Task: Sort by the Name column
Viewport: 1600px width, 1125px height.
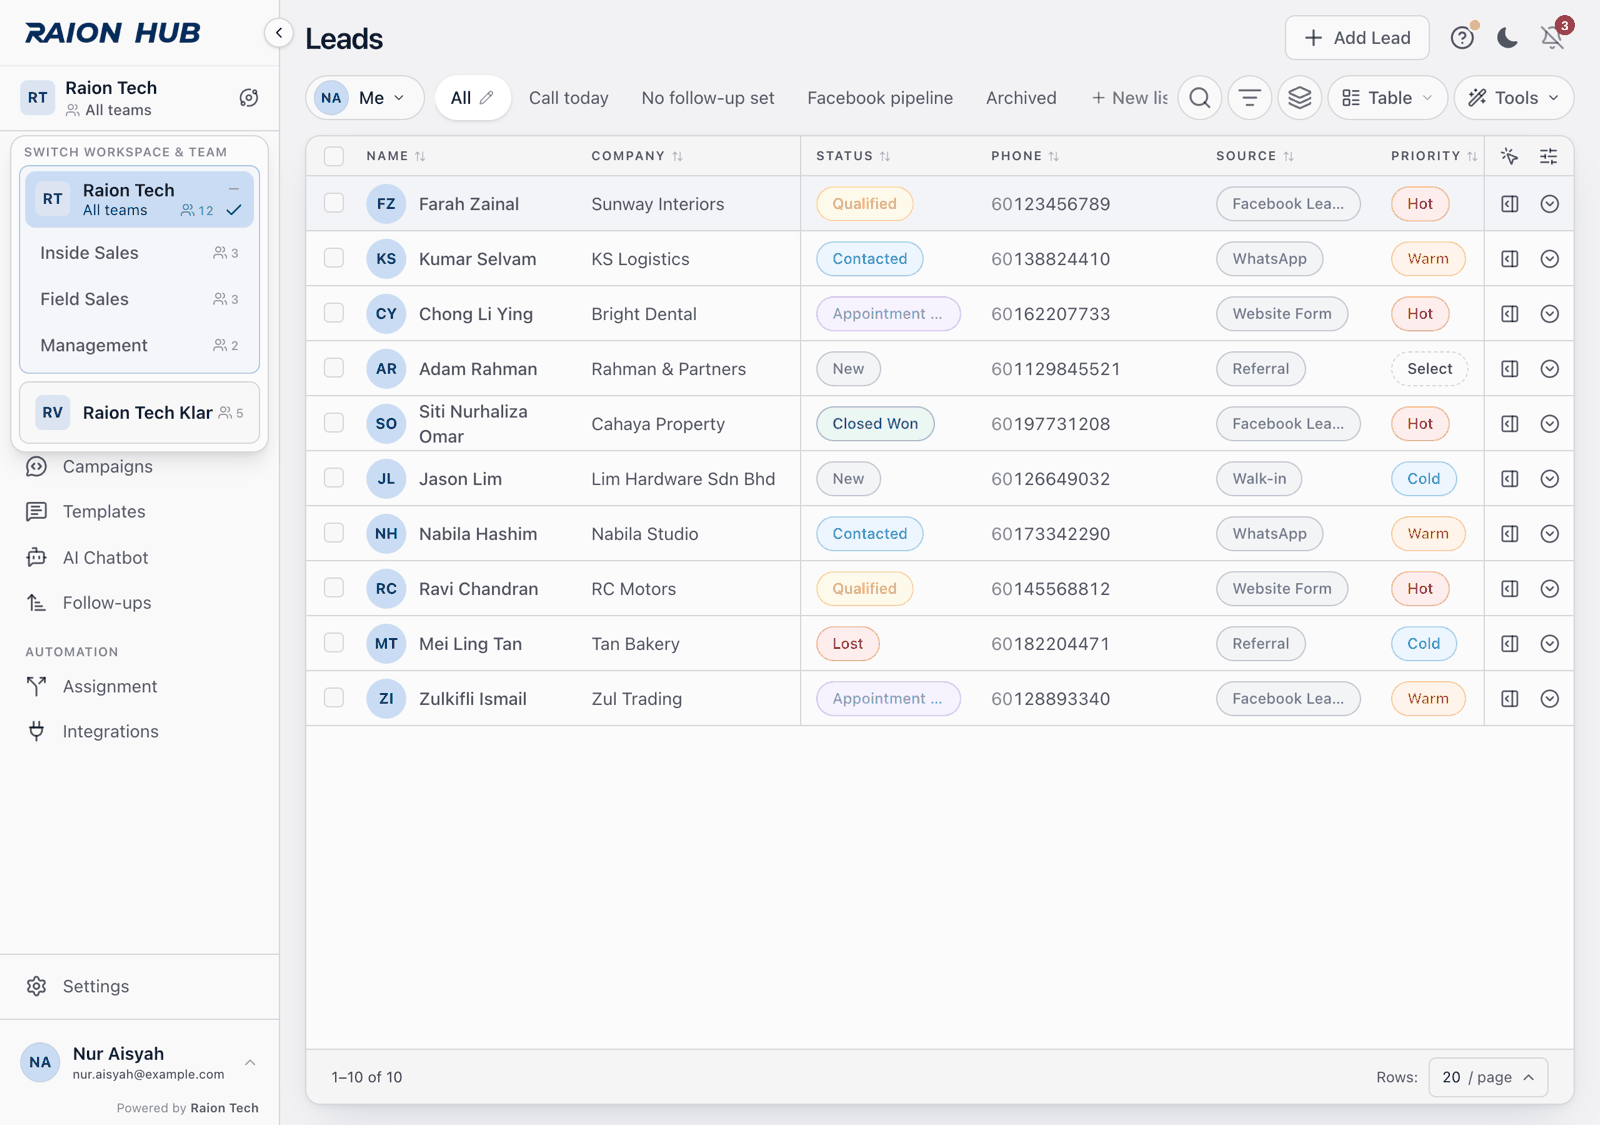Action: click(x=396, y=156)
